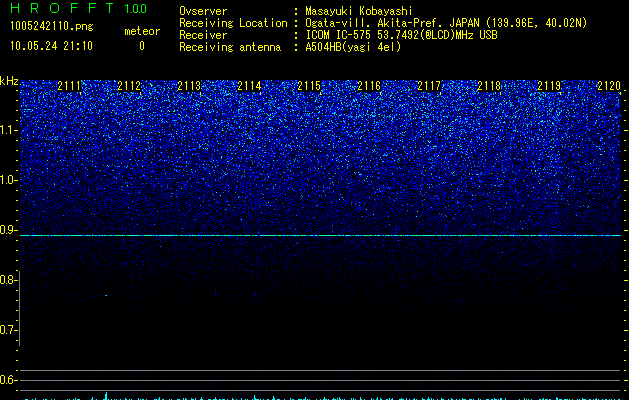Click the Receiving antenna label
629x400 pixels.
click(230, 47)
